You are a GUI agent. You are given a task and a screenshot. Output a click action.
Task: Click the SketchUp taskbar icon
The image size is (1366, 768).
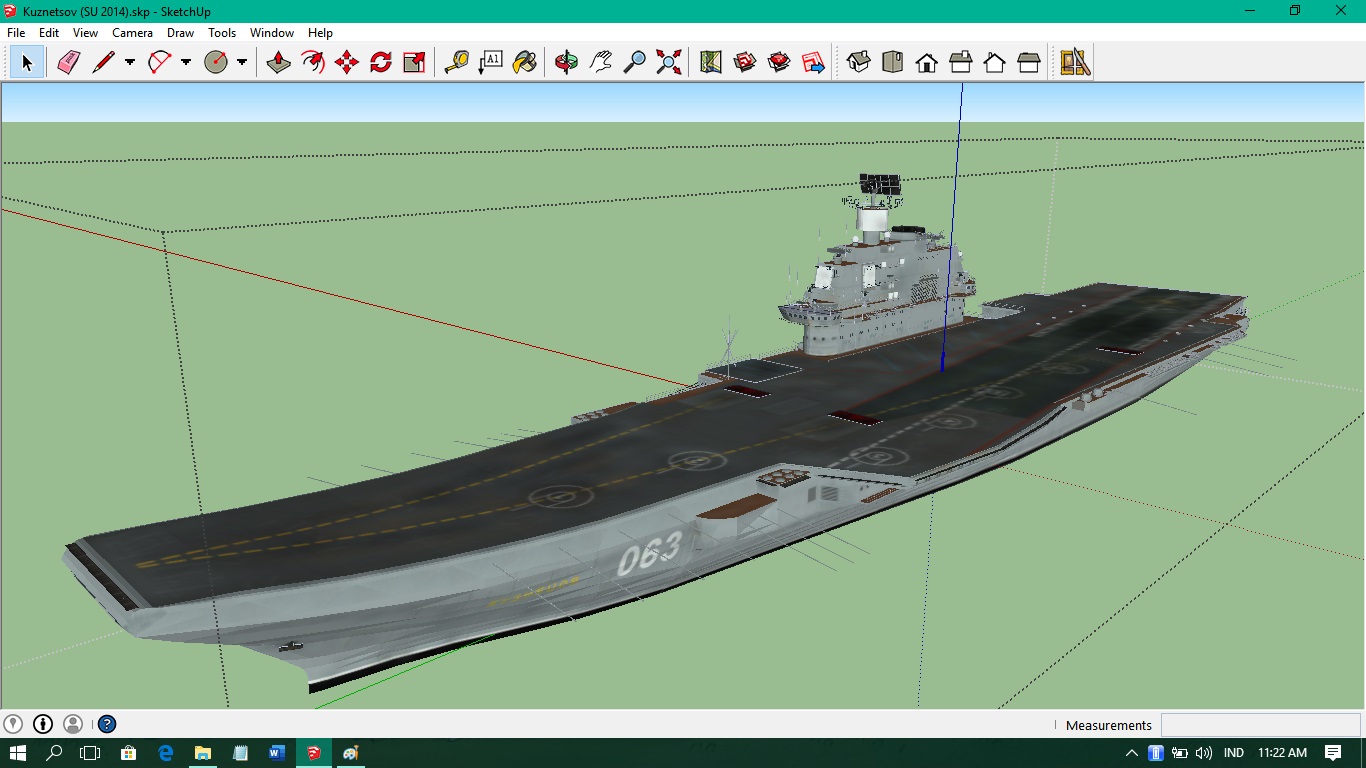pos(314,753)
